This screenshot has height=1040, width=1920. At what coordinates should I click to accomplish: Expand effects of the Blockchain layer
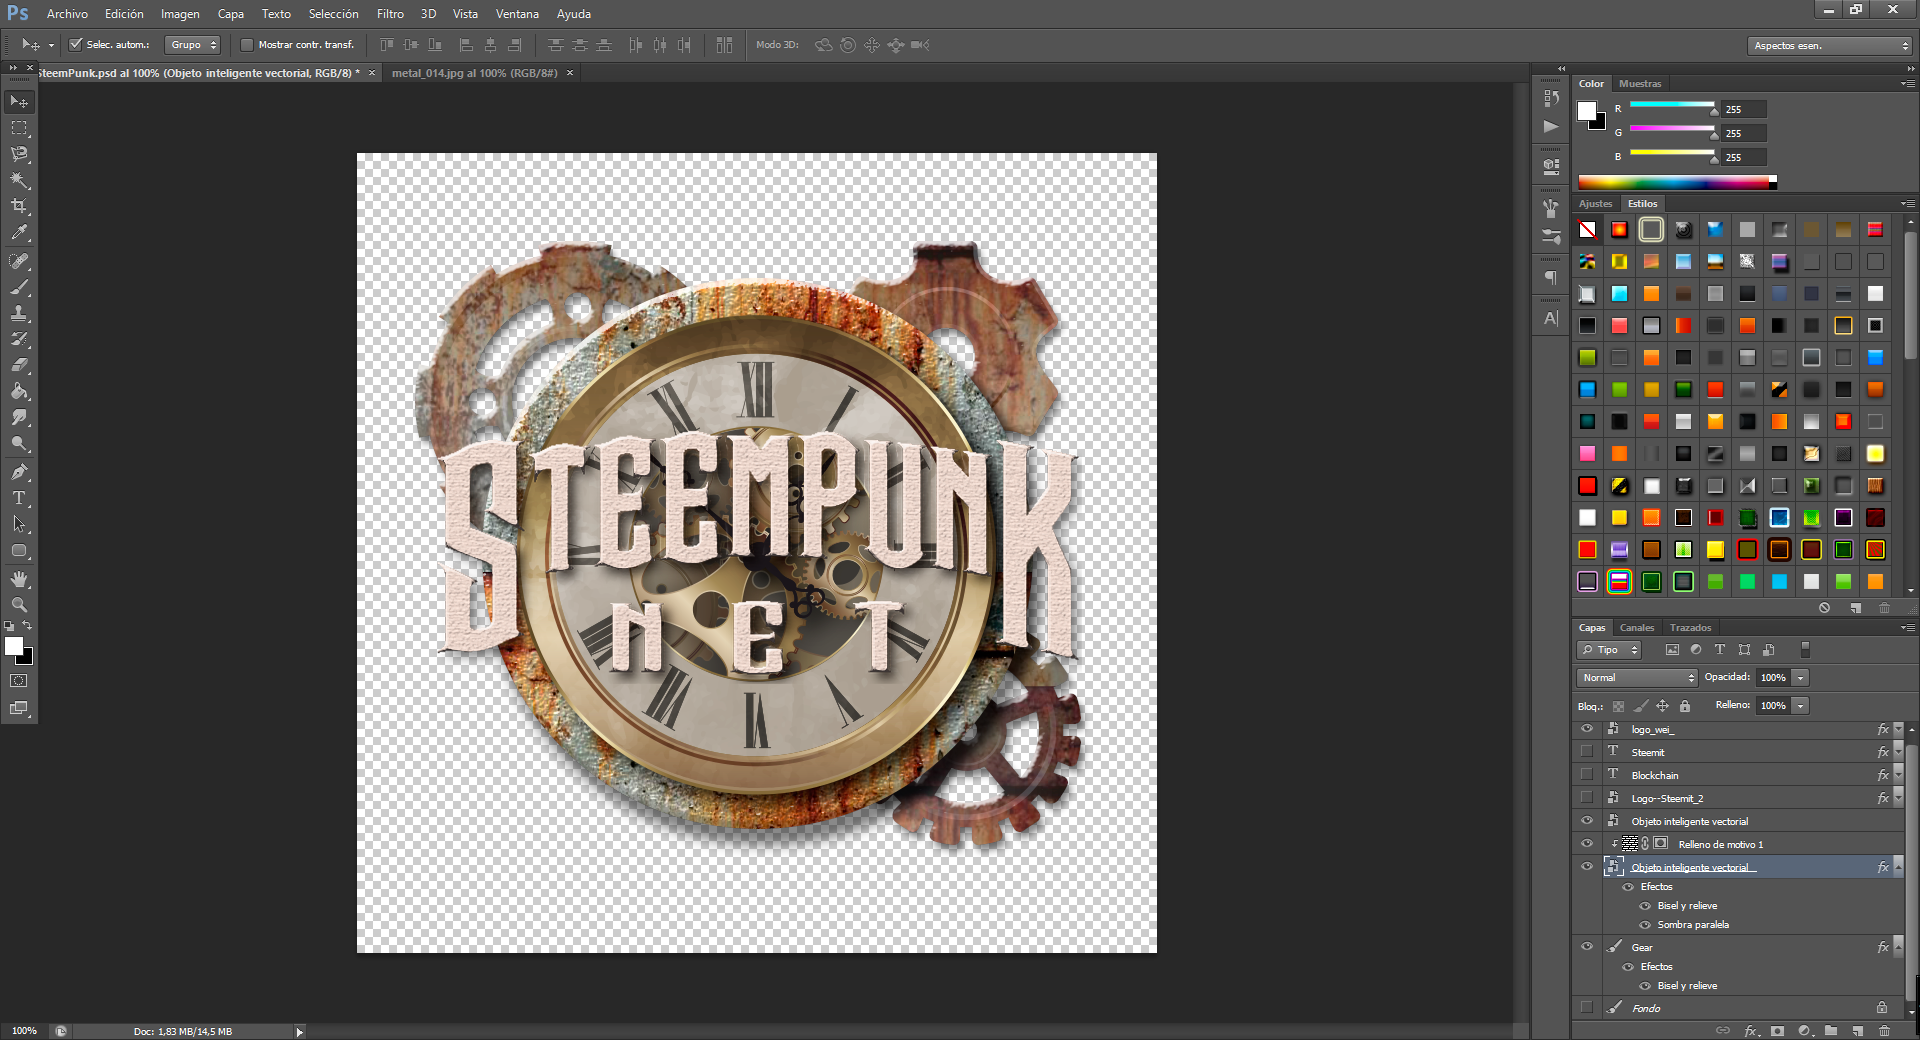pos(1898,775)
